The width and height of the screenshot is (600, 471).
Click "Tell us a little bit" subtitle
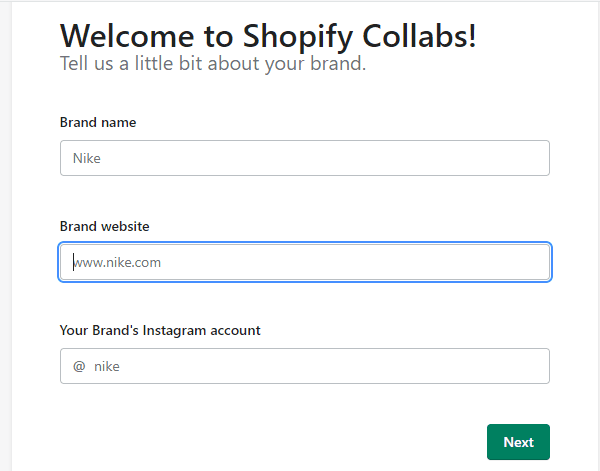(213, 64)
